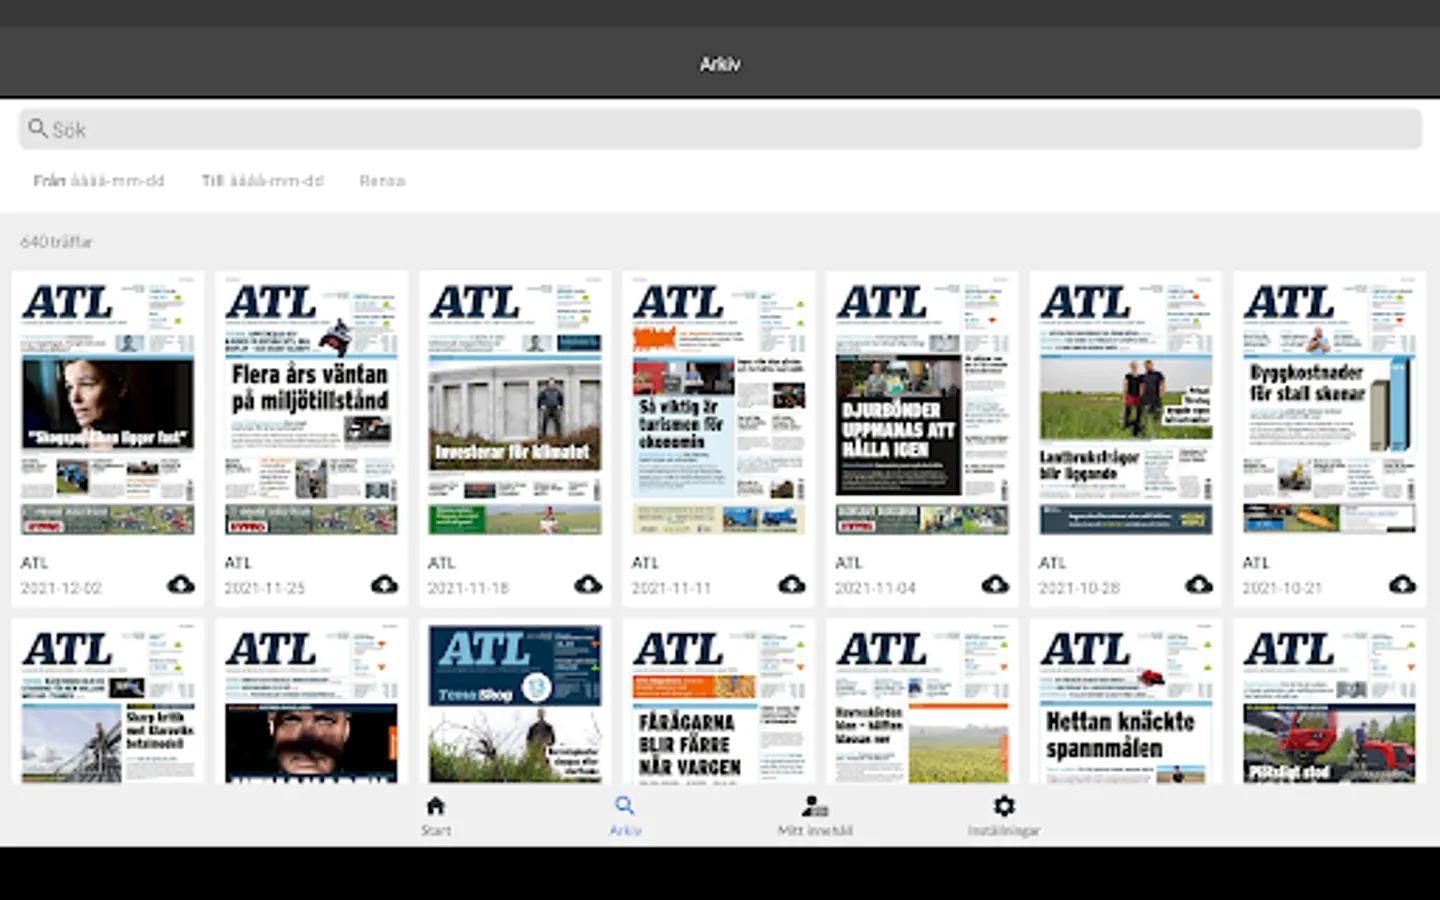Click the 2021-10-21 date text
Viewport: 1440px width, 900px height.
(1283, 588)
